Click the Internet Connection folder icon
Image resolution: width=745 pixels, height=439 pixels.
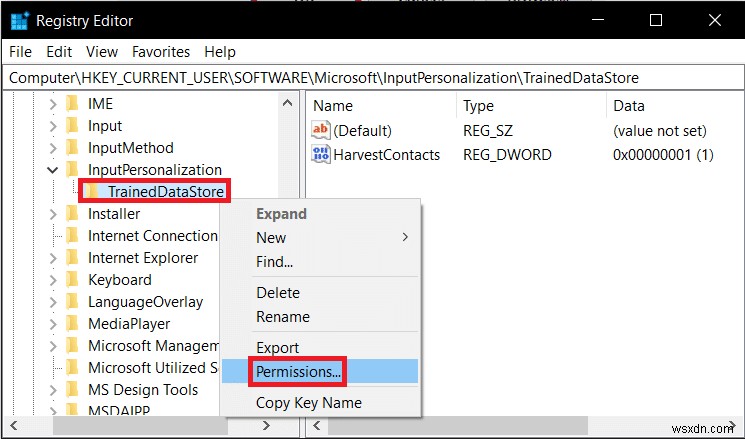(72, 236)
